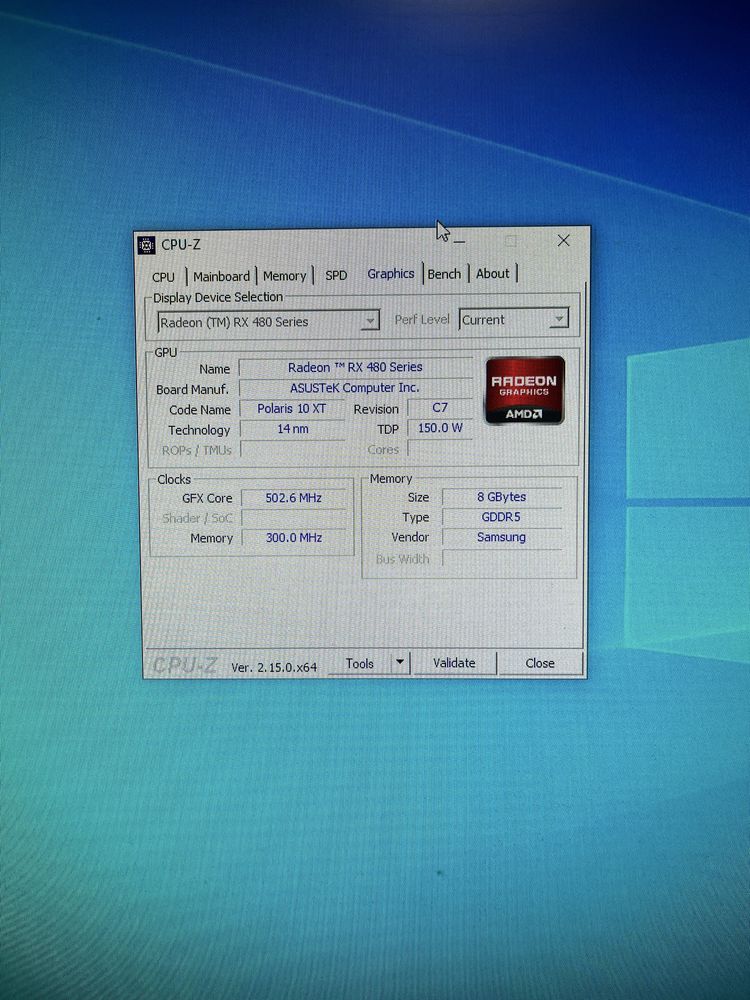
Task: Switch to the Mainboard tab
Action: coord(221,276)
